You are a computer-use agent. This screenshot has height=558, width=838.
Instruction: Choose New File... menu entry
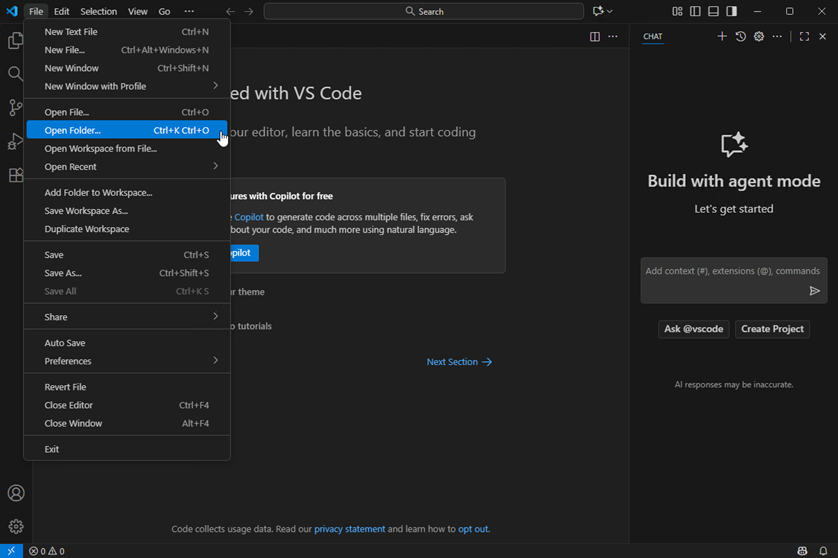point(127,50)
